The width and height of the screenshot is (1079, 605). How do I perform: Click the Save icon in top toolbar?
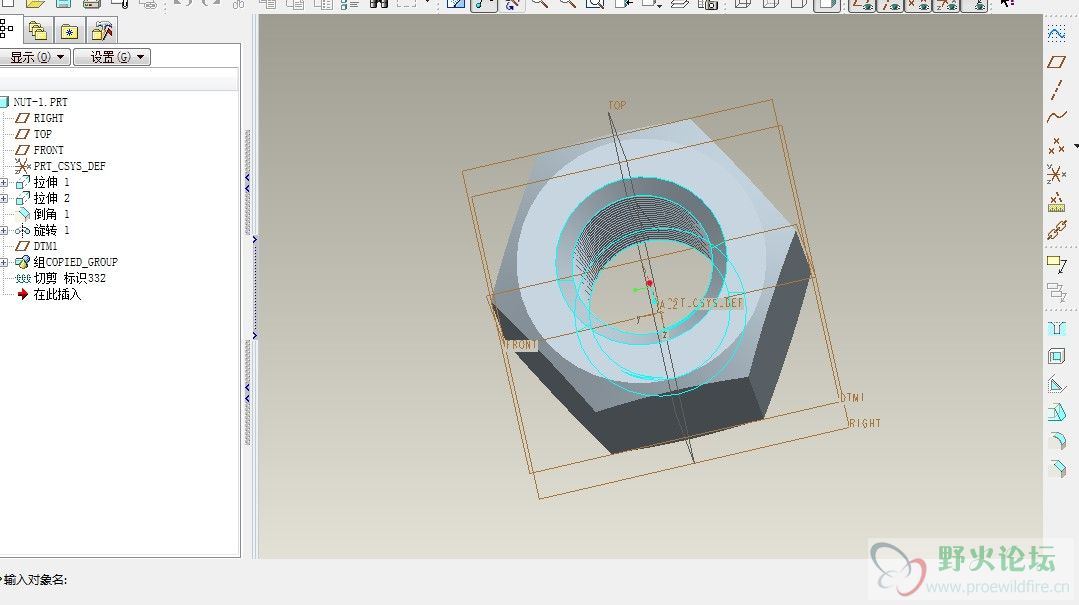pyautogui.click(x=63, y=4)
